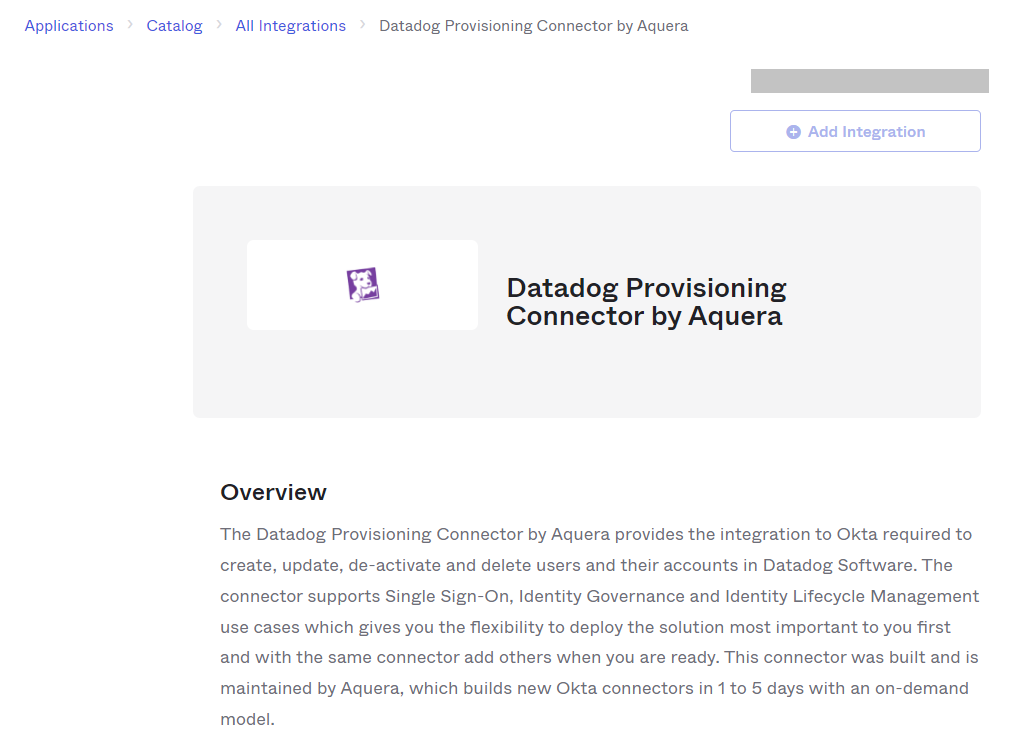The height and width of the screenshot is (749, 1034).
Task: Click the chevron after All Integrations breadcrumb
Action: click(361, 25)
